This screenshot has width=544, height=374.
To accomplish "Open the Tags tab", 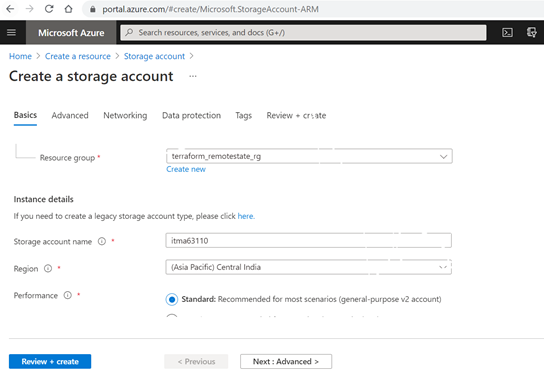I will 244,115.
